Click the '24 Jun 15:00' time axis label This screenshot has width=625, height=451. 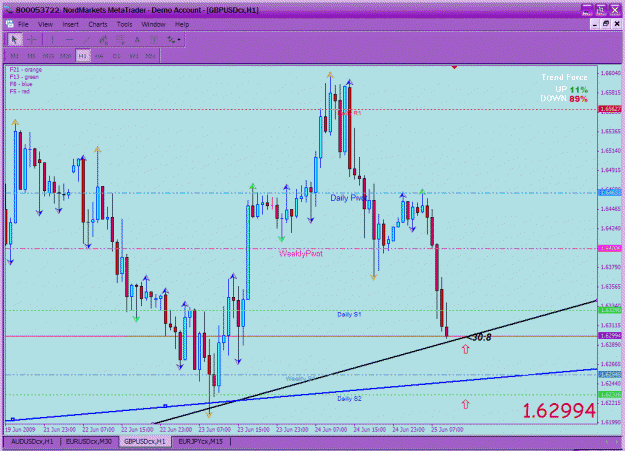coord(369,430)
